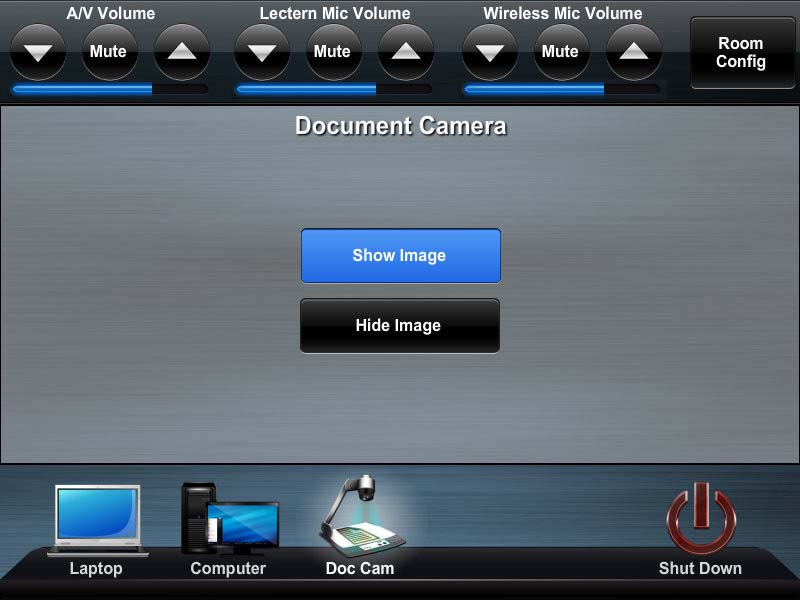The height and width of the screenshot is (600, 800).
Task: Raise the Wireless Mic Volume
Action: click(x=634, y=52)
